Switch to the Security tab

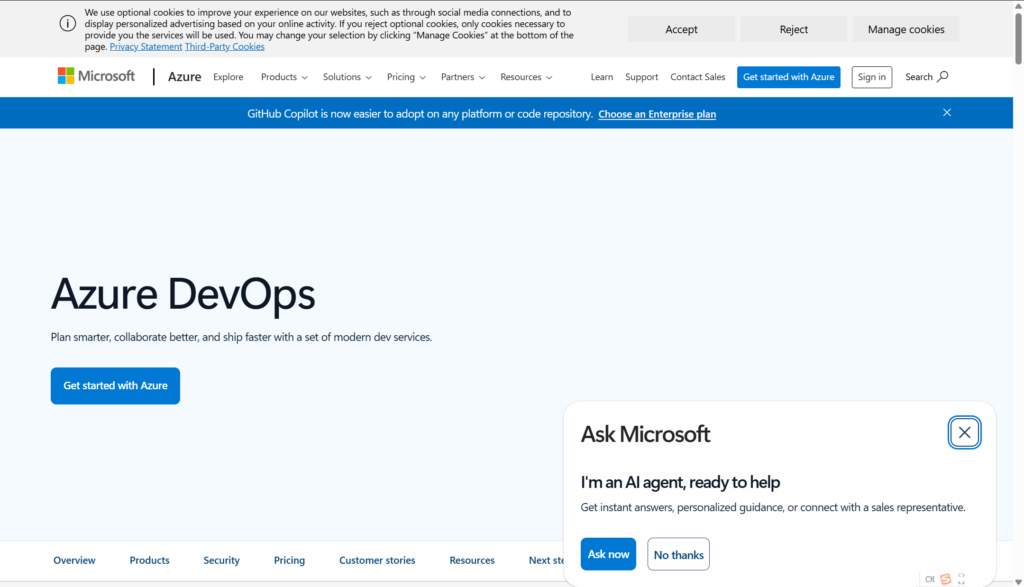221,560
